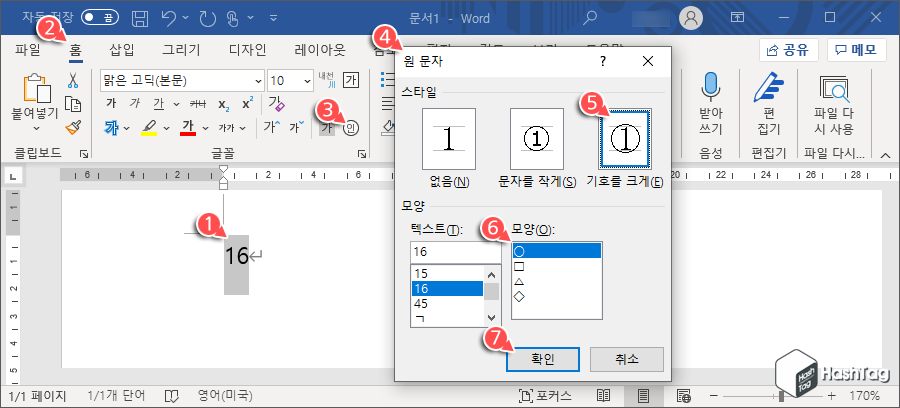Open the Draw tab
This screenshot has width=900, height=408.
click(x=181, y=50)
